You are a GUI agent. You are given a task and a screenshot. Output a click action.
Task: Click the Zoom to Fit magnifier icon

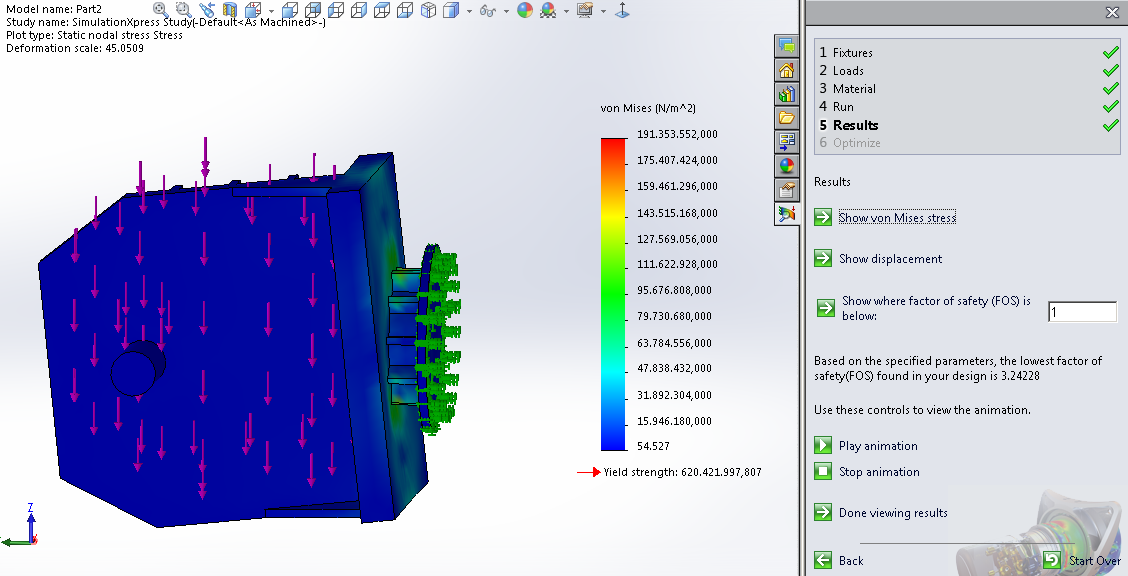[x=159, y=9]
